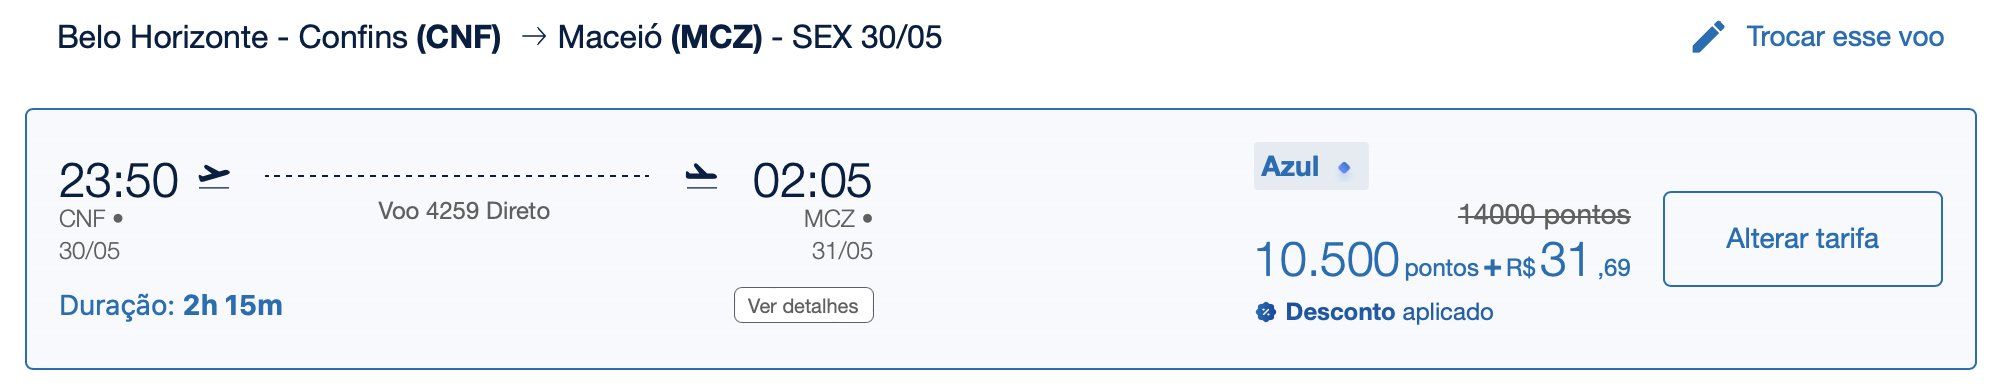This screenshot has height=388, width=1994.
Task: Click the dot next to CNF airport code
Action: click(x=118, y=218)
